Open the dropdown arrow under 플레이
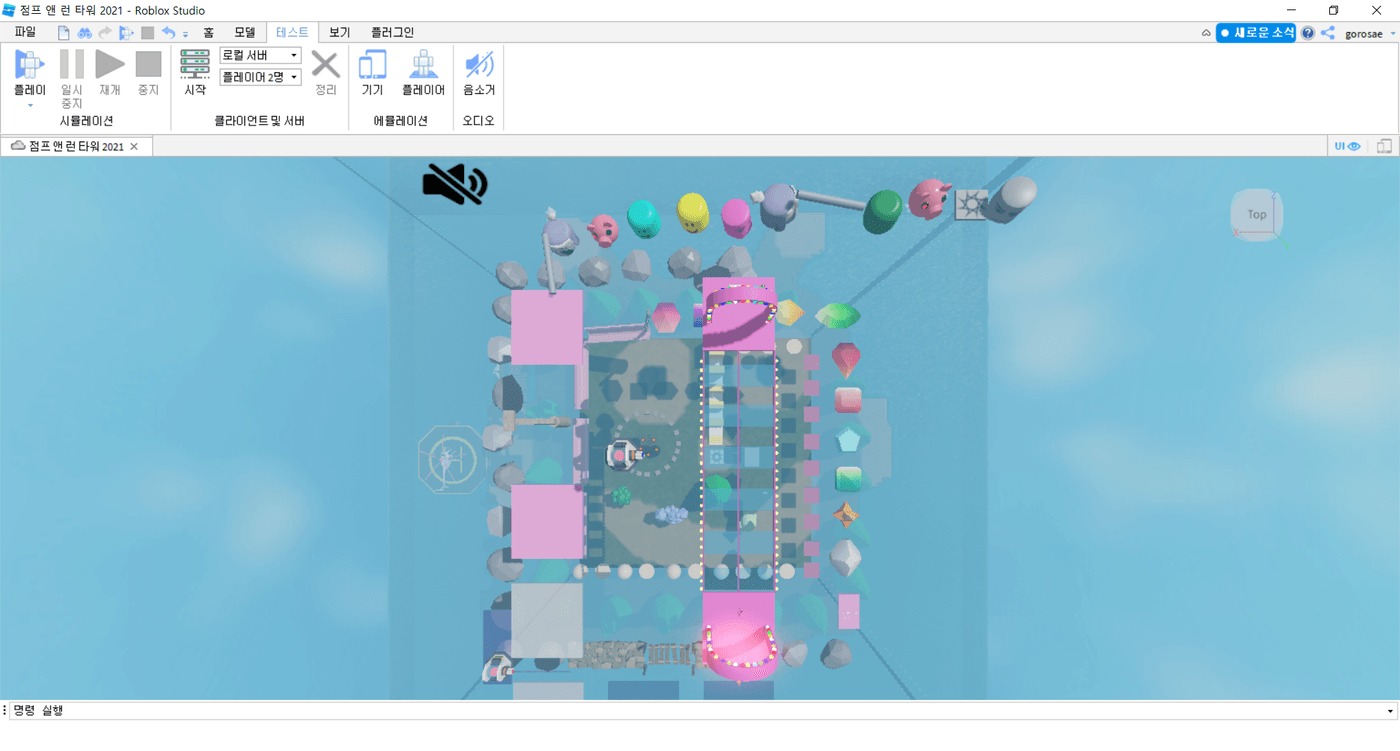 pos(30,104)
